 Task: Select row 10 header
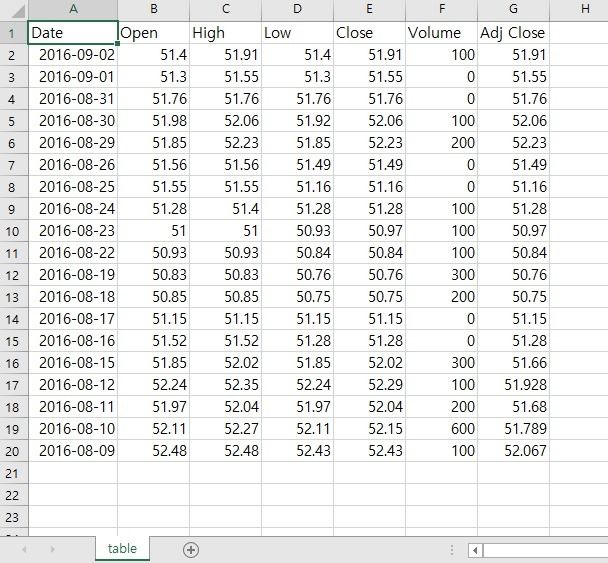tap(14, 231)
